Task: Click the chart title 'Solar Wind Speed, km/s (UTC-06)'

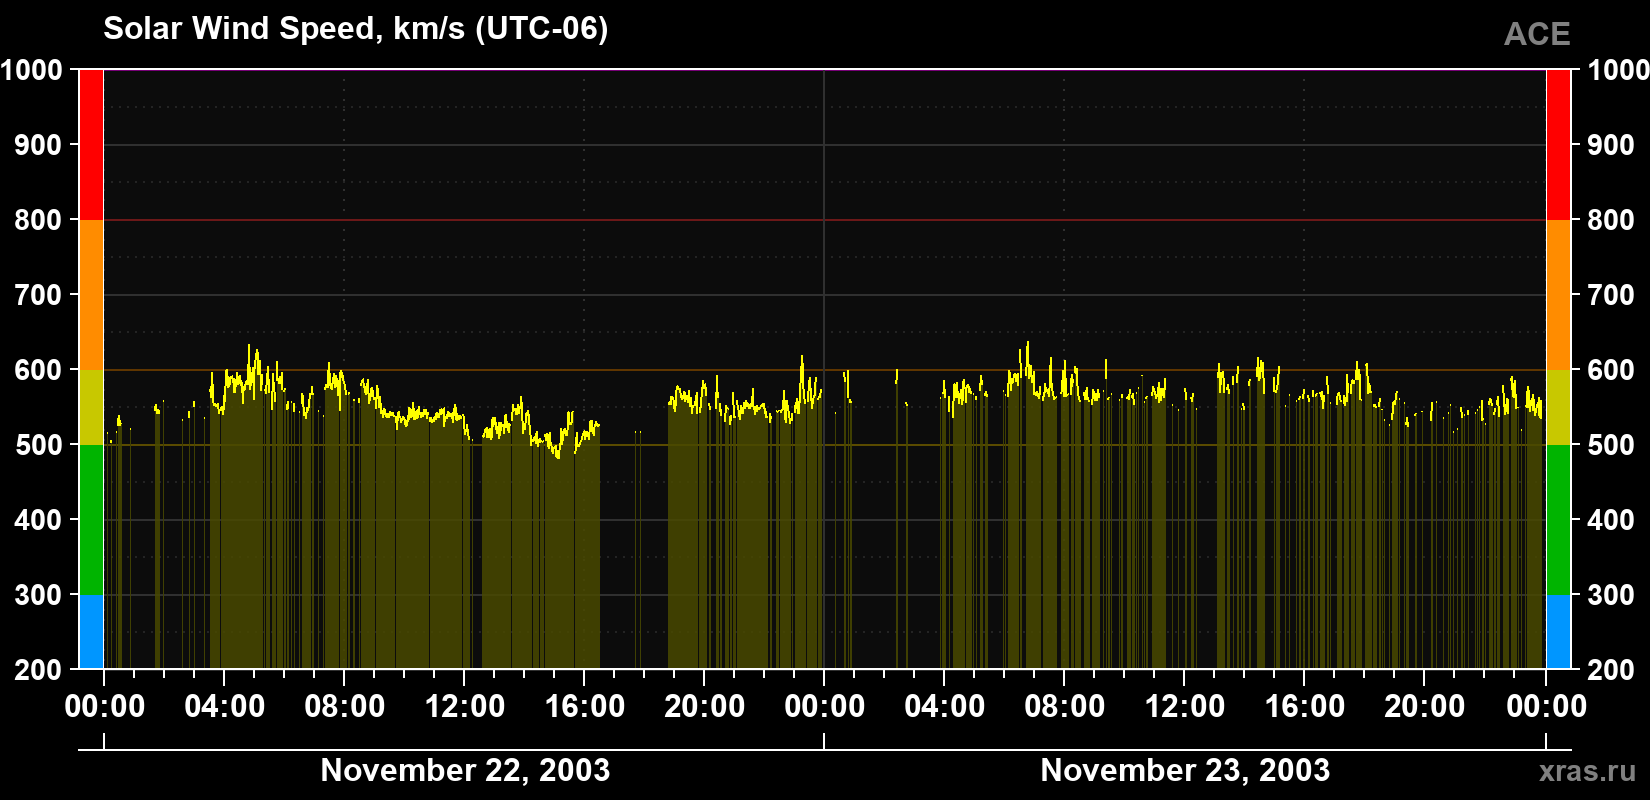Action: (355, 29)
